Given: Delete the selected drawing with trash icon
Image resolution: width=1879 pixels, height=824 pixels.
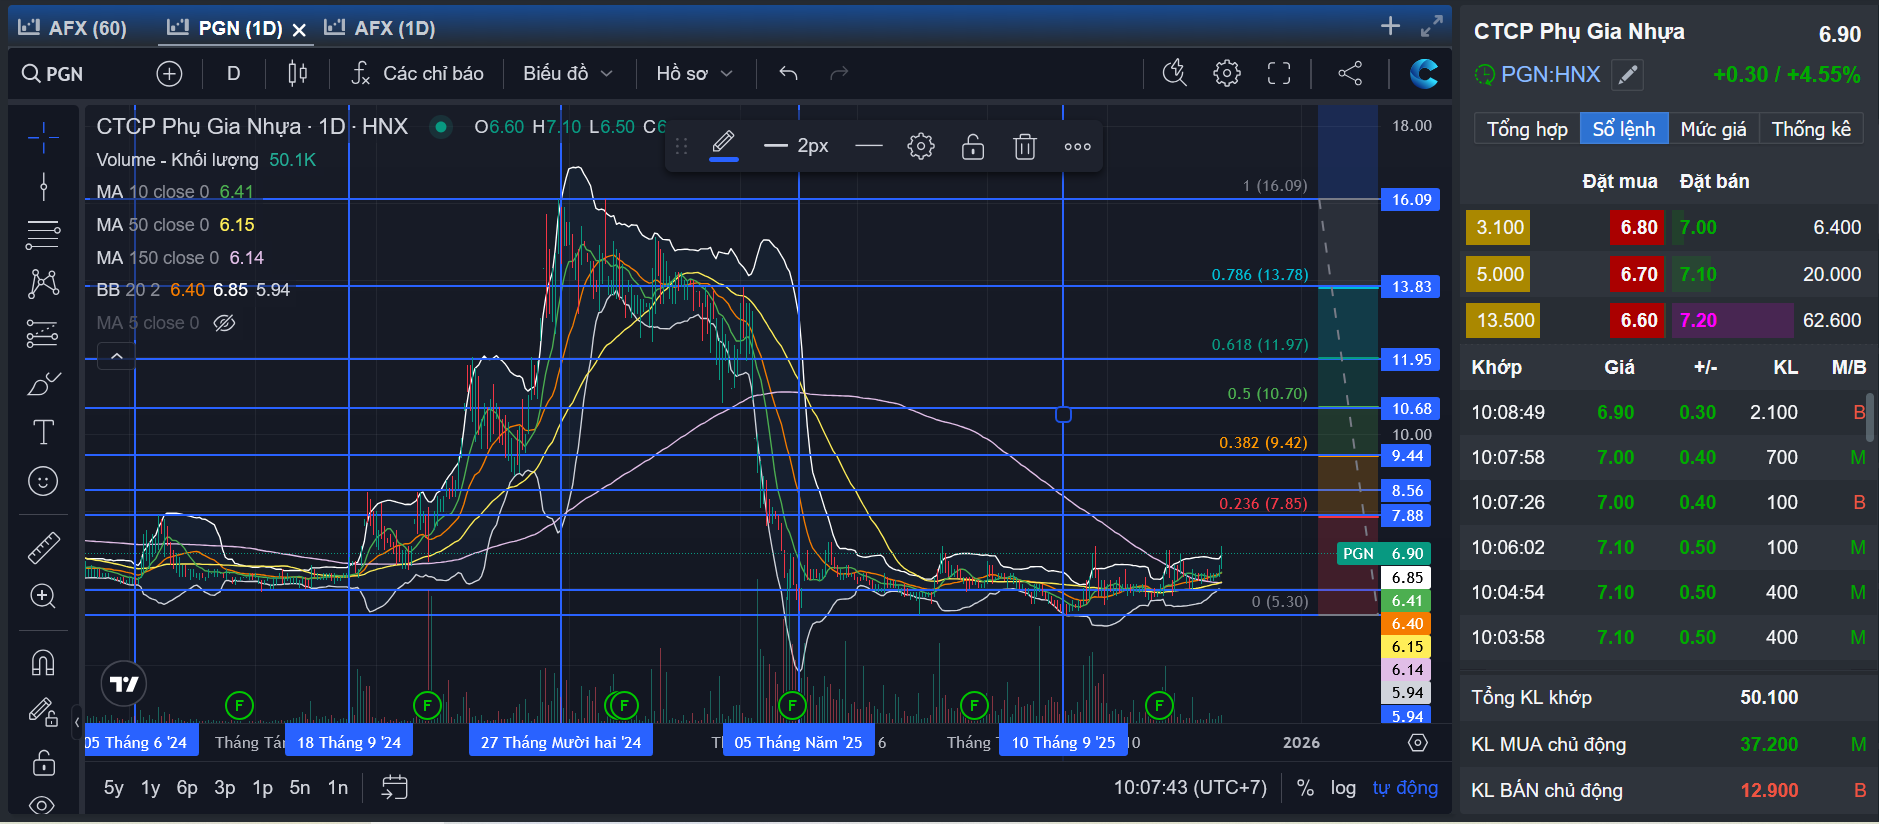Looking at the screenshot, I should point(1025,147).
